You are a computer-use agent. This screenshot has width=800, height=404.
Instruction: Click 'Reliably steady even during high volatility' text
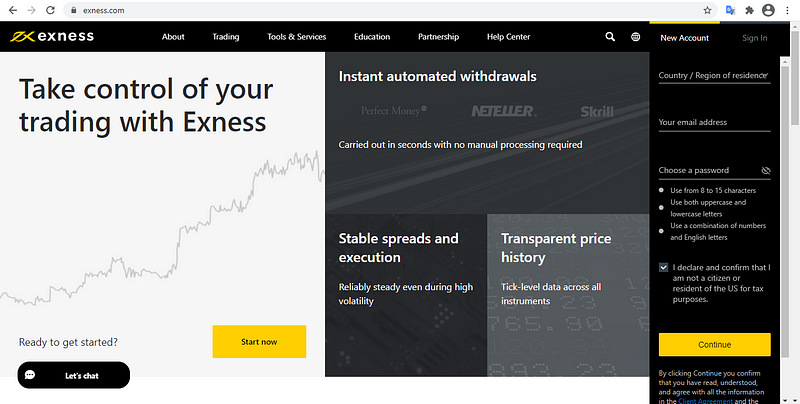coord(406,294)
